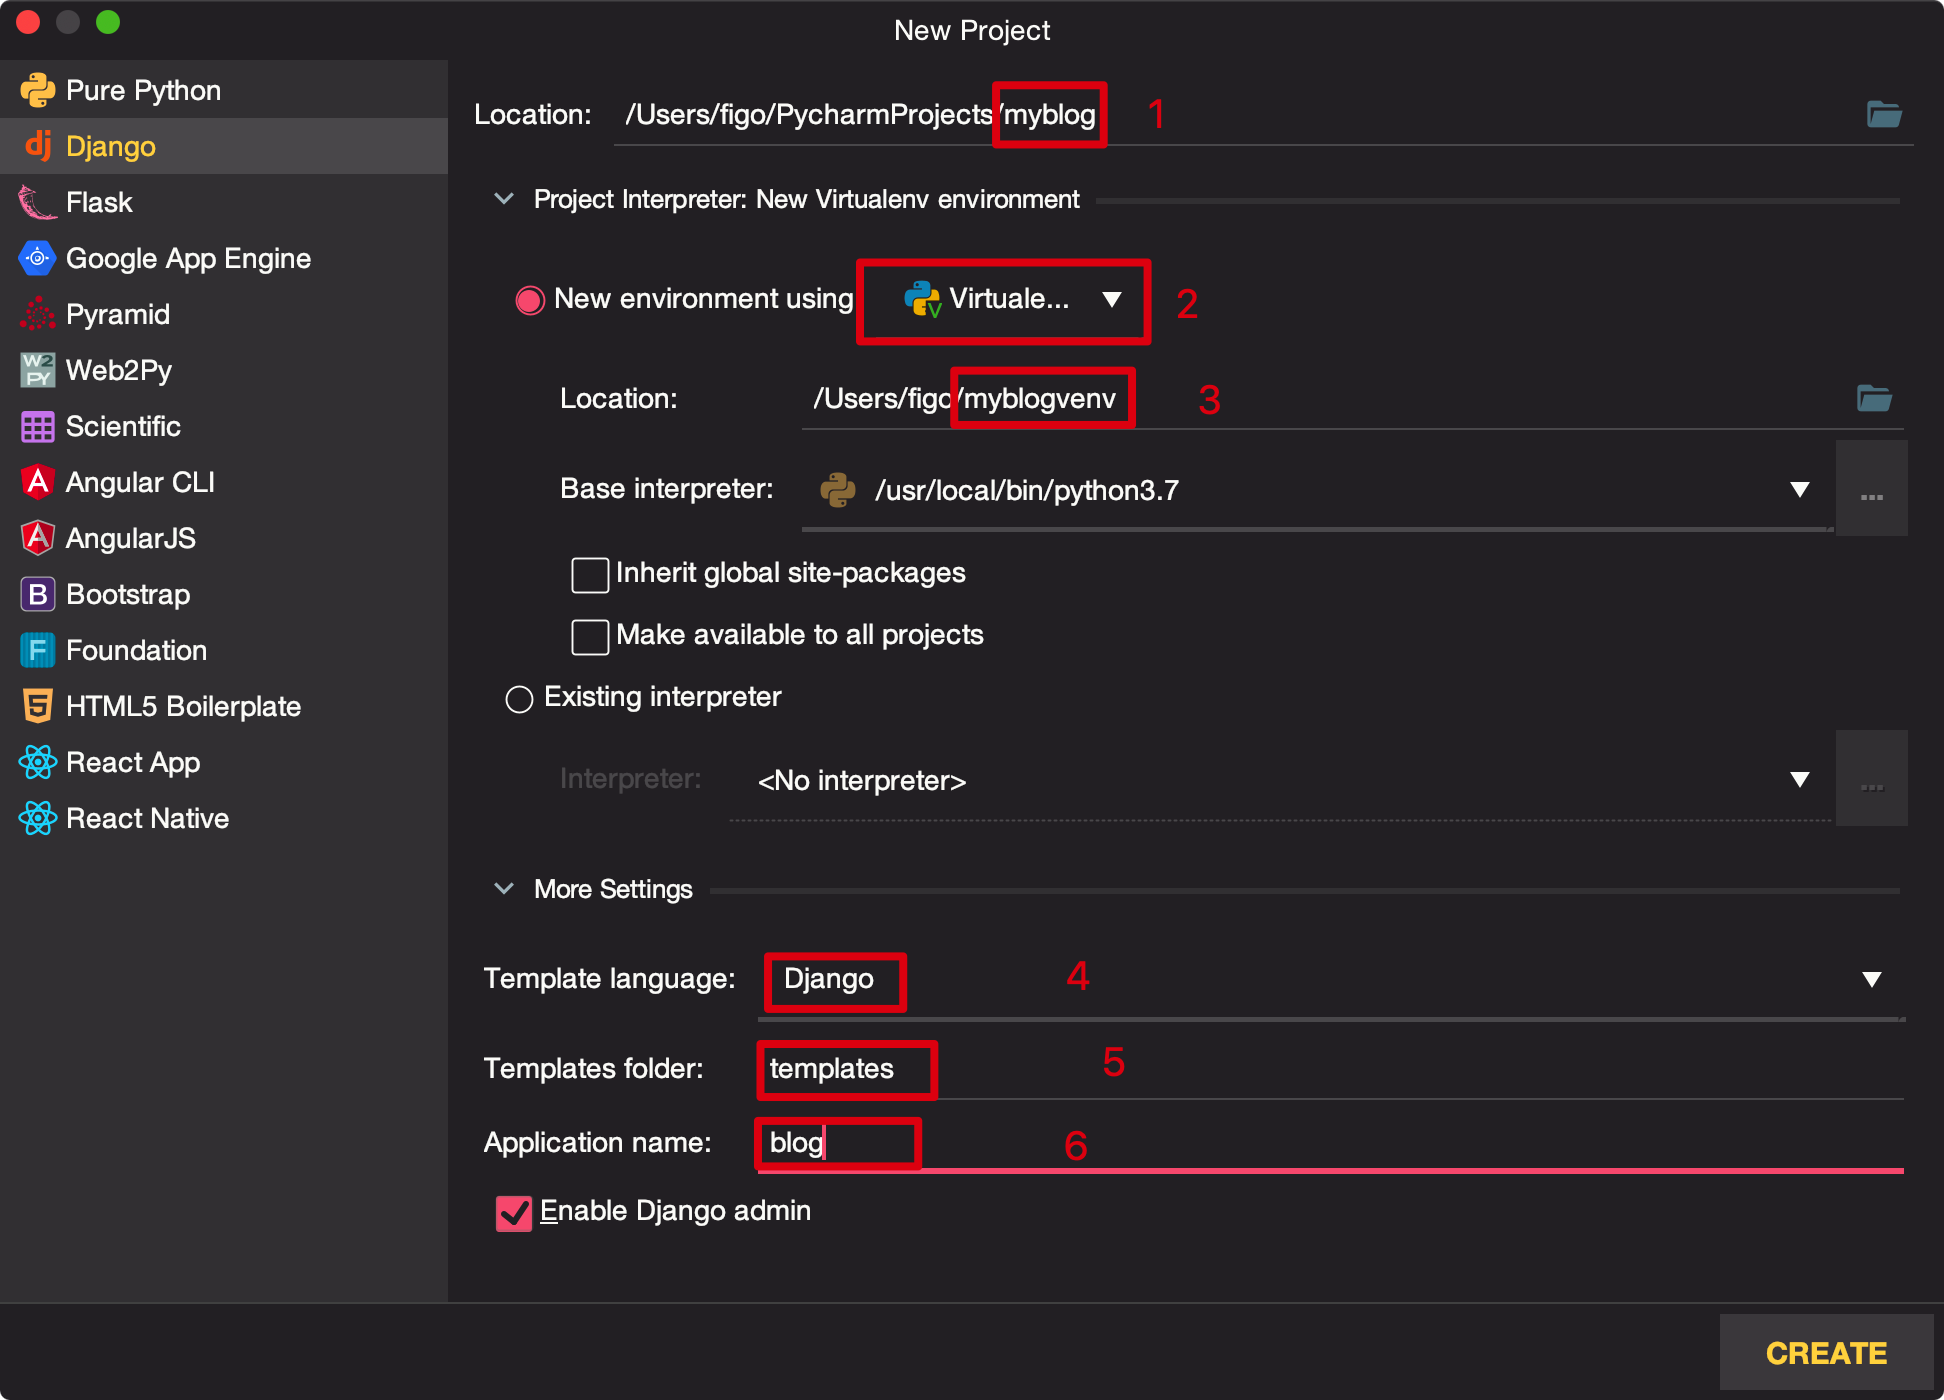Viewport: 1944px width, 1400px height.
Task: Click ellipsis button beside existing Interpreter
Action: pos(1872,779)
